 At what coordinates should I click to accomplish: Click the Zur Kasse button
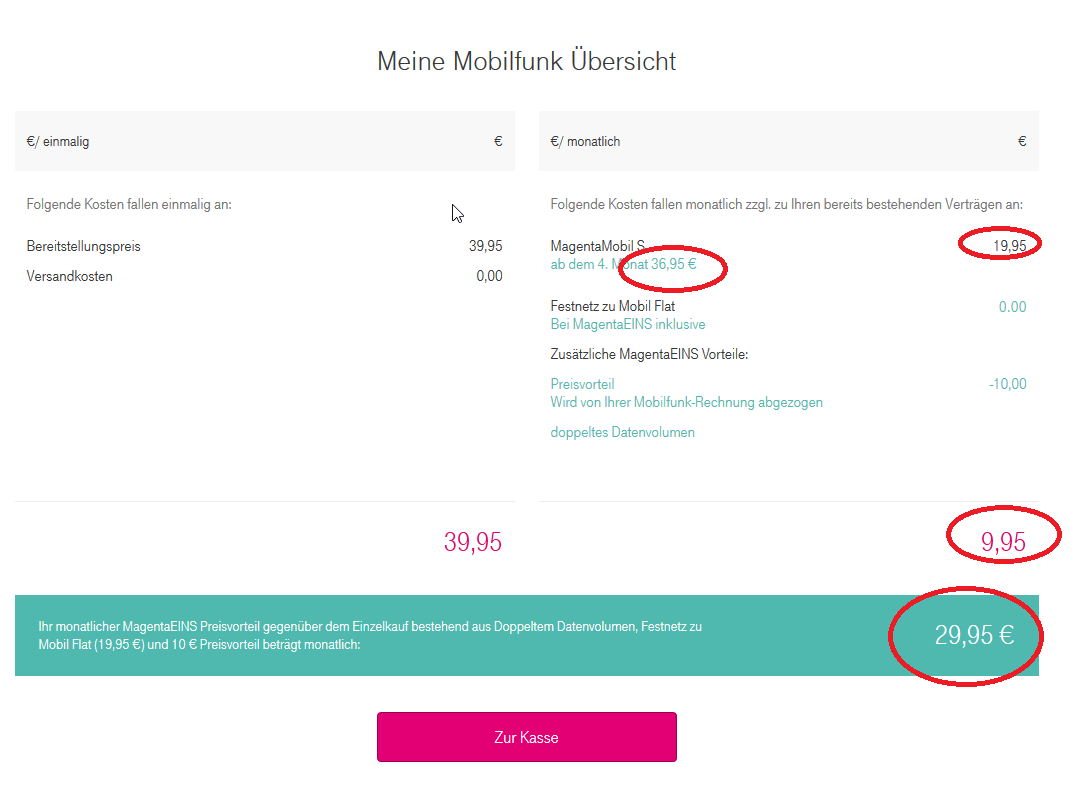pos(526,737)
